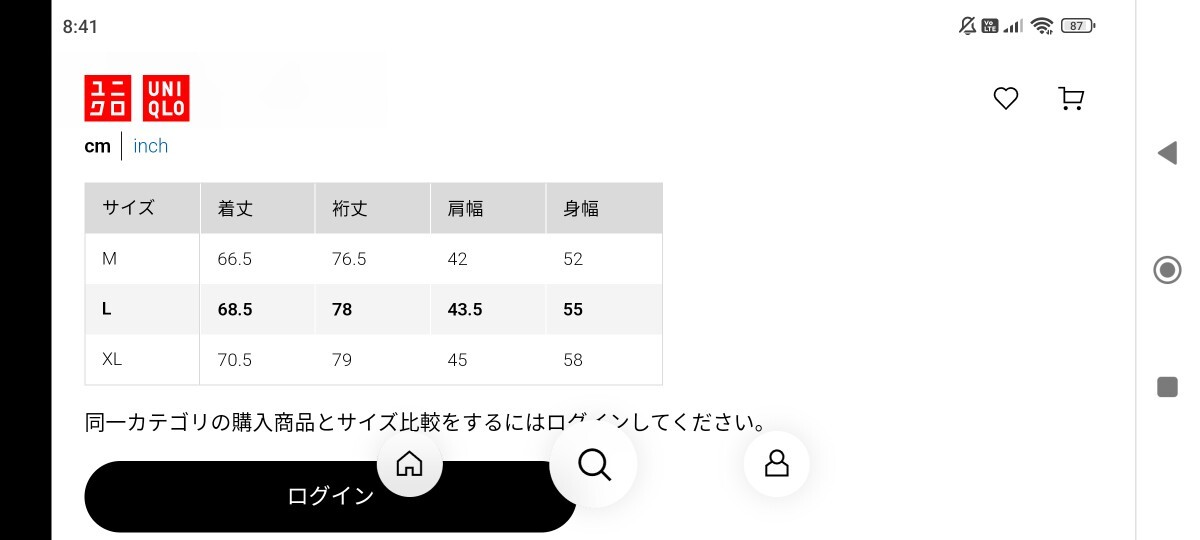Tap the 着丈 column header
The height and width of the screenshot is (540, 1200).
tap(235, 208)
